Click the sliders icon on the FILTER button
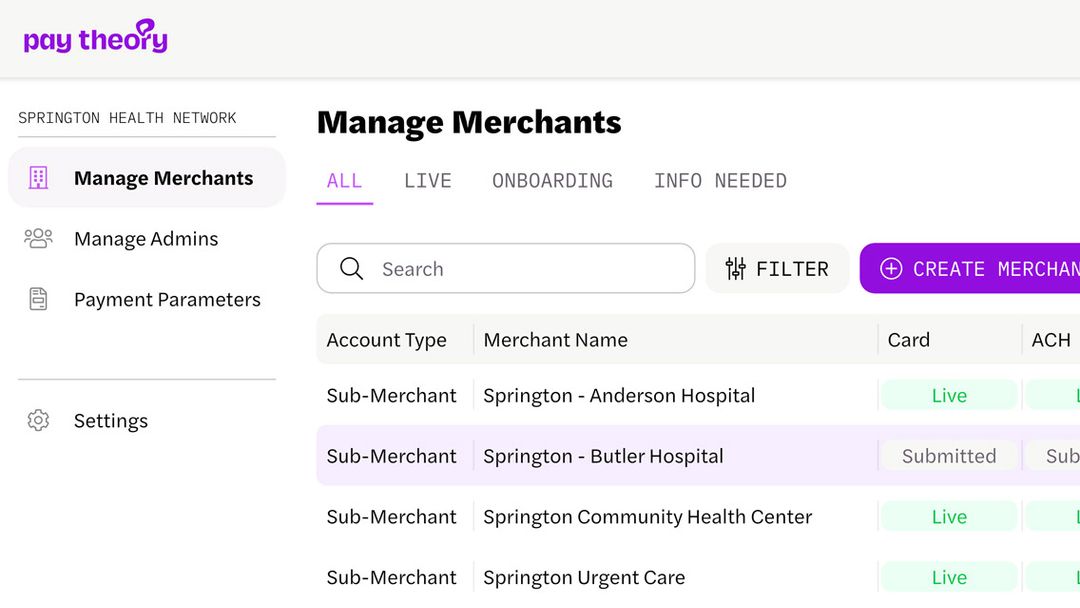1080x608 pixels. (735, 268)
